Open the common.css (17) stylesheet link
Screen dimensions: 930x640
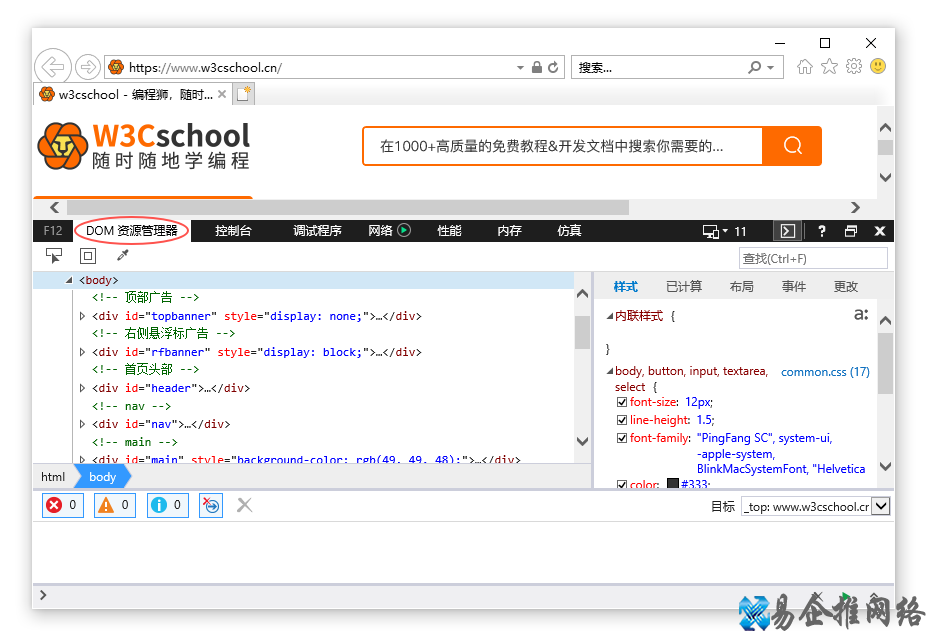pyautogui.click(x=824, y=371)
